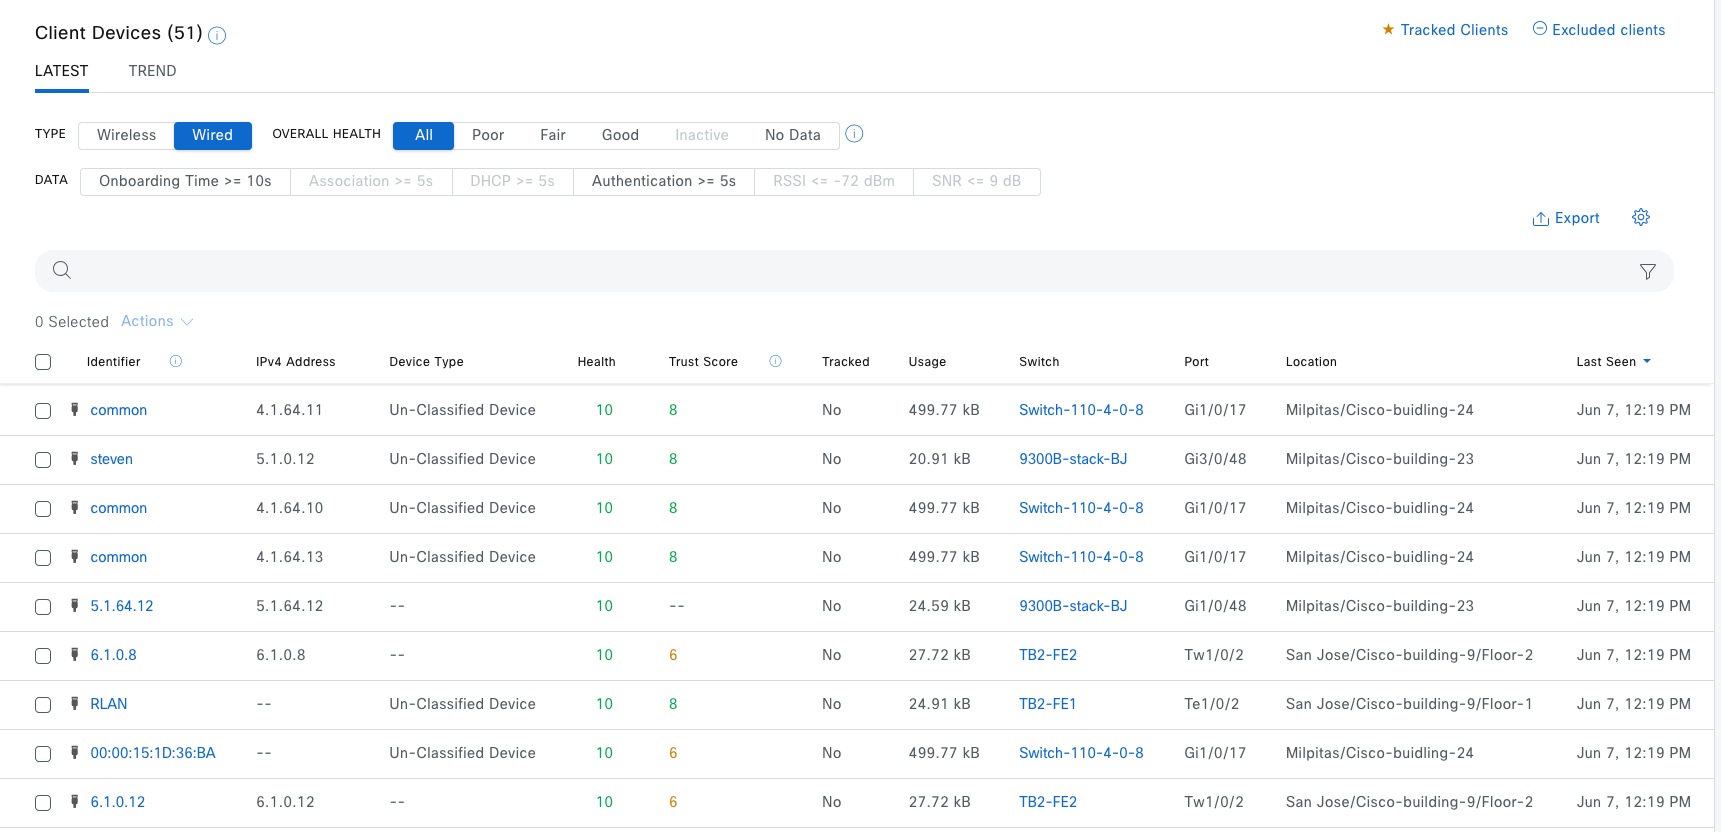Click info icon beside Identifier column header
The image size is (1721, 832).
(176, 361)
